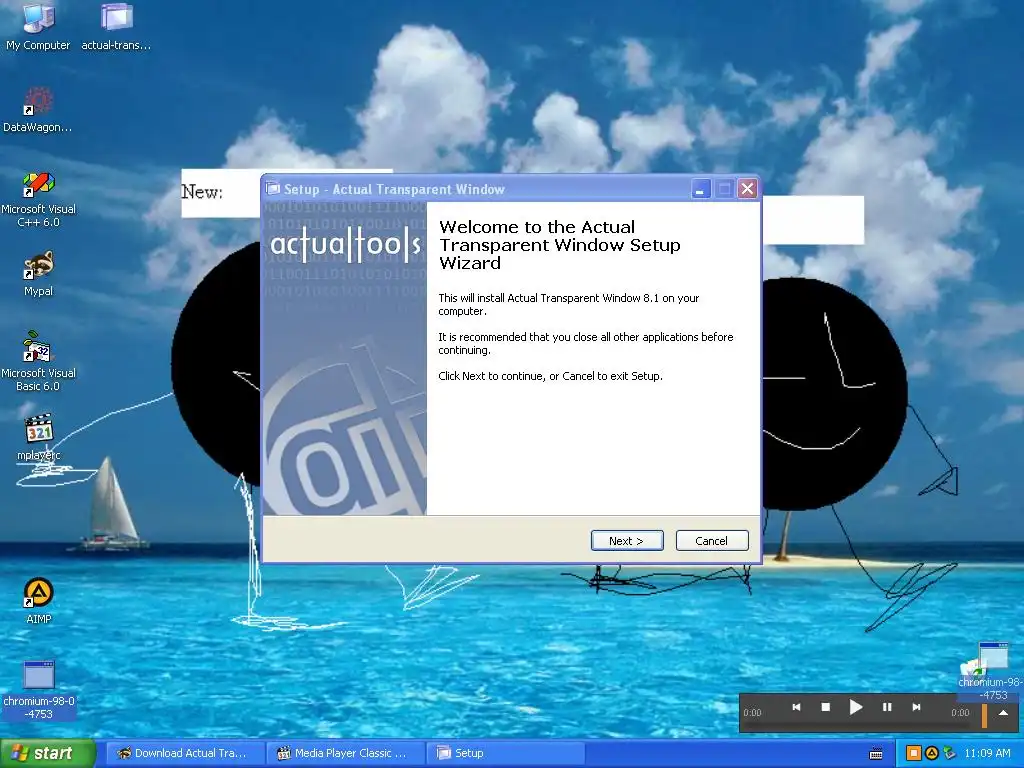Image resolution: width=1024 pixels, height=768 pixels.
Task: Select chromium-98 icon above the mini player
Action: coord(990,671)
